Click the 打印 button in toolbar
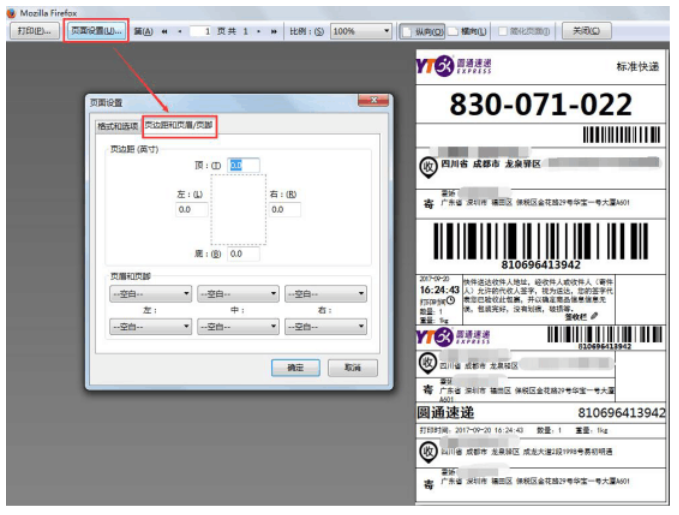Image resolution: width=679 pixels, height=515 pixels. click(36, 31)
